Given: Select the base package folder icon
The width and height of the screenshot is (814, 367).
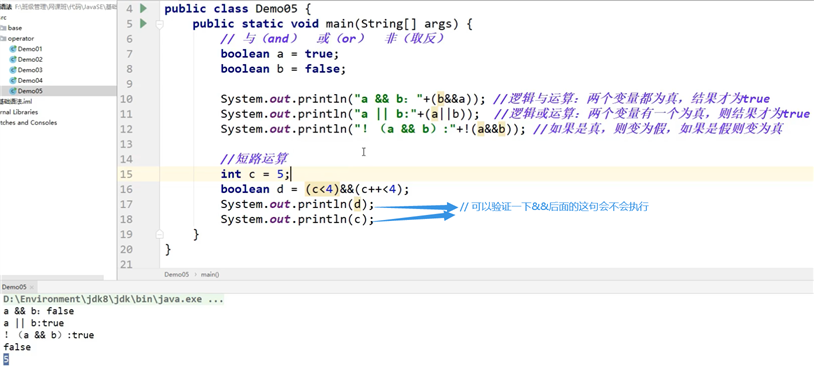Looking at the screenshot, I should point(3,28).
